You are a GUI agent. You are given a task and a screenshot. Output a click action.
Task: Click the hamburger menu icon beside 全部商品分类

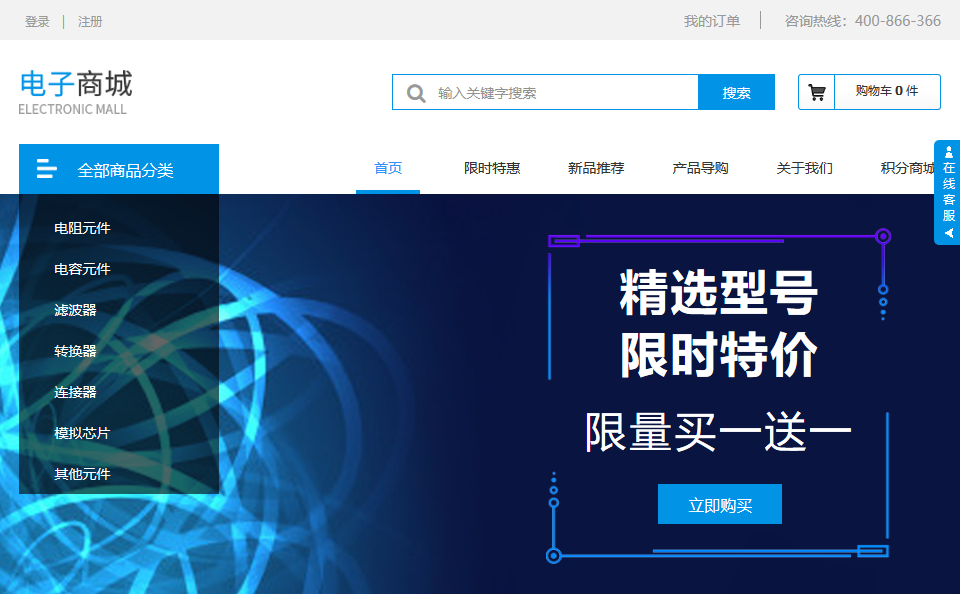click(46, 169)
